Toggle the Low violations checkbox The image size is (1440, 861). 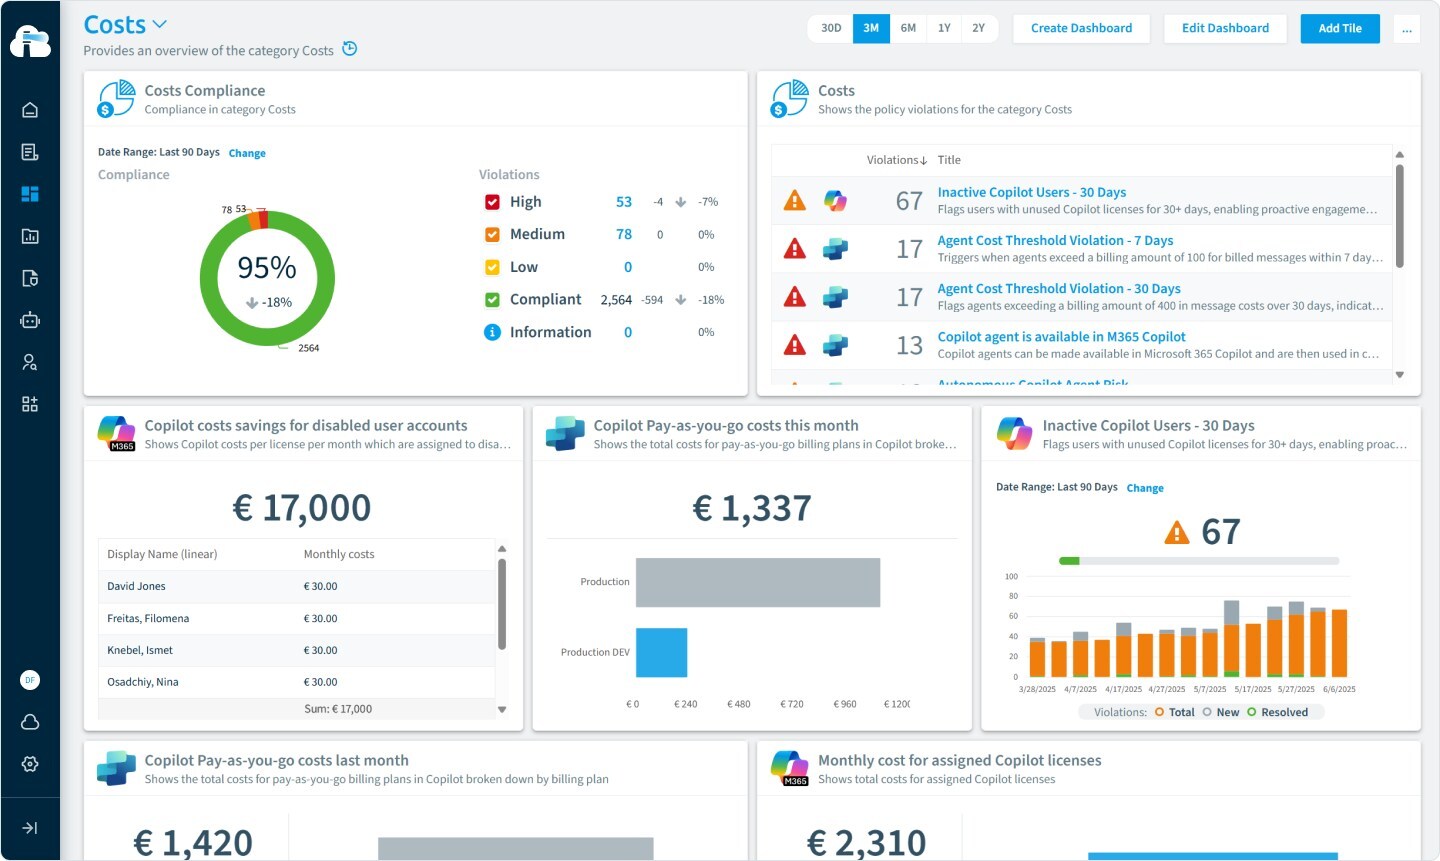tap(492, 267)
